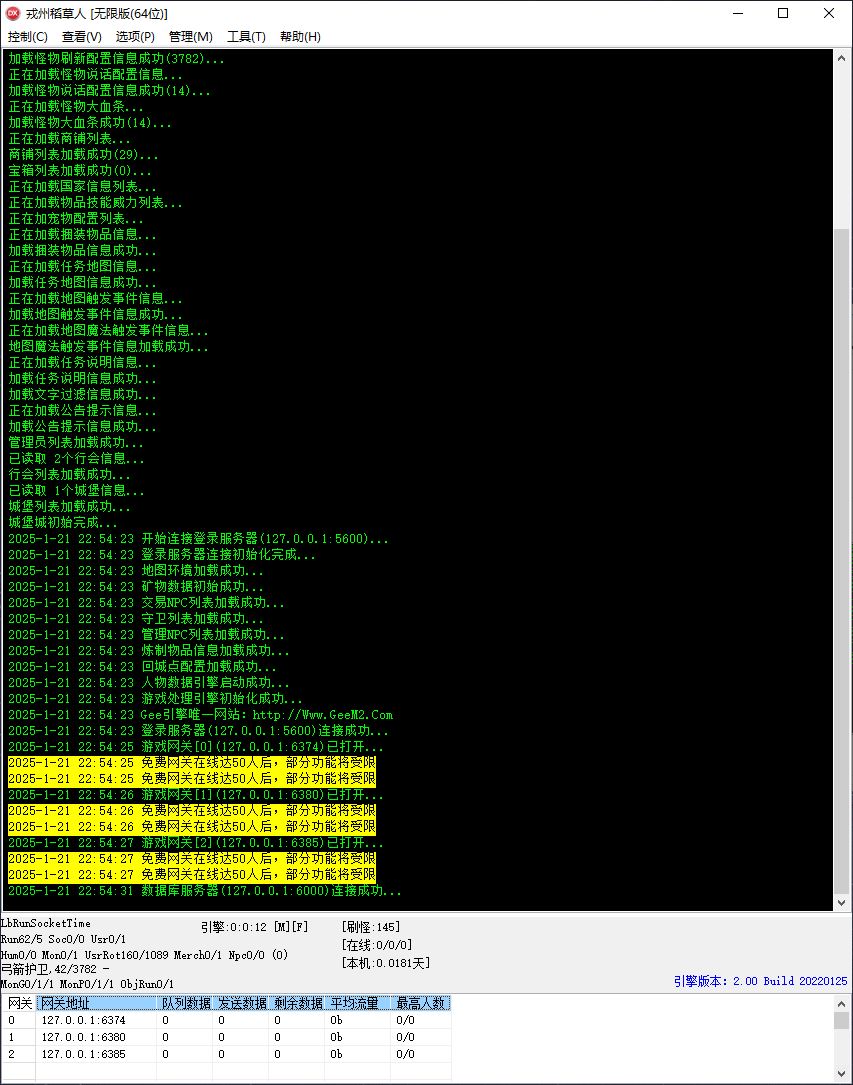The image size is (853, 1085).
Task: Sort by 最高人数 column header
Action: tap(421, 1003)
